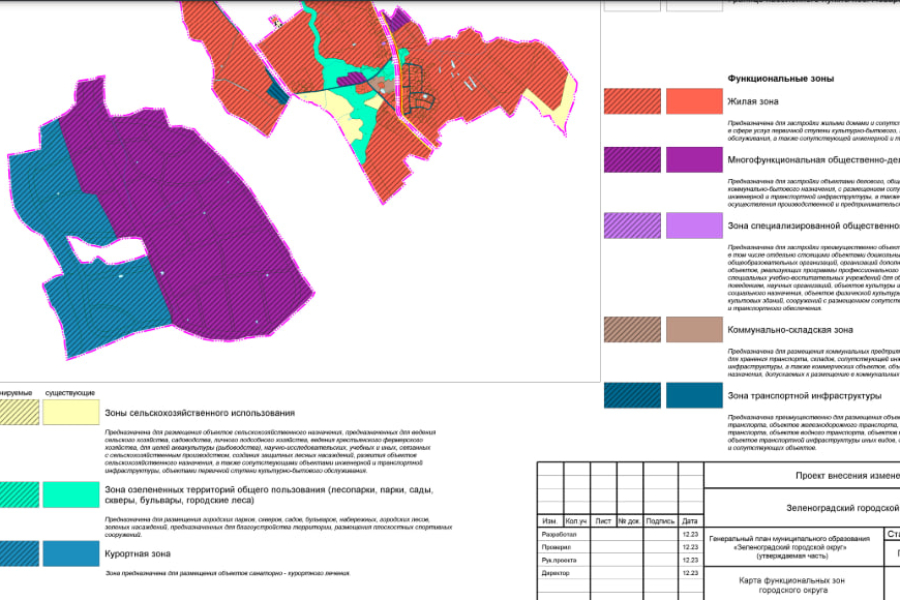
Task: Click the hatched light-purple specialized zone swatch
Action: (632, 225)
